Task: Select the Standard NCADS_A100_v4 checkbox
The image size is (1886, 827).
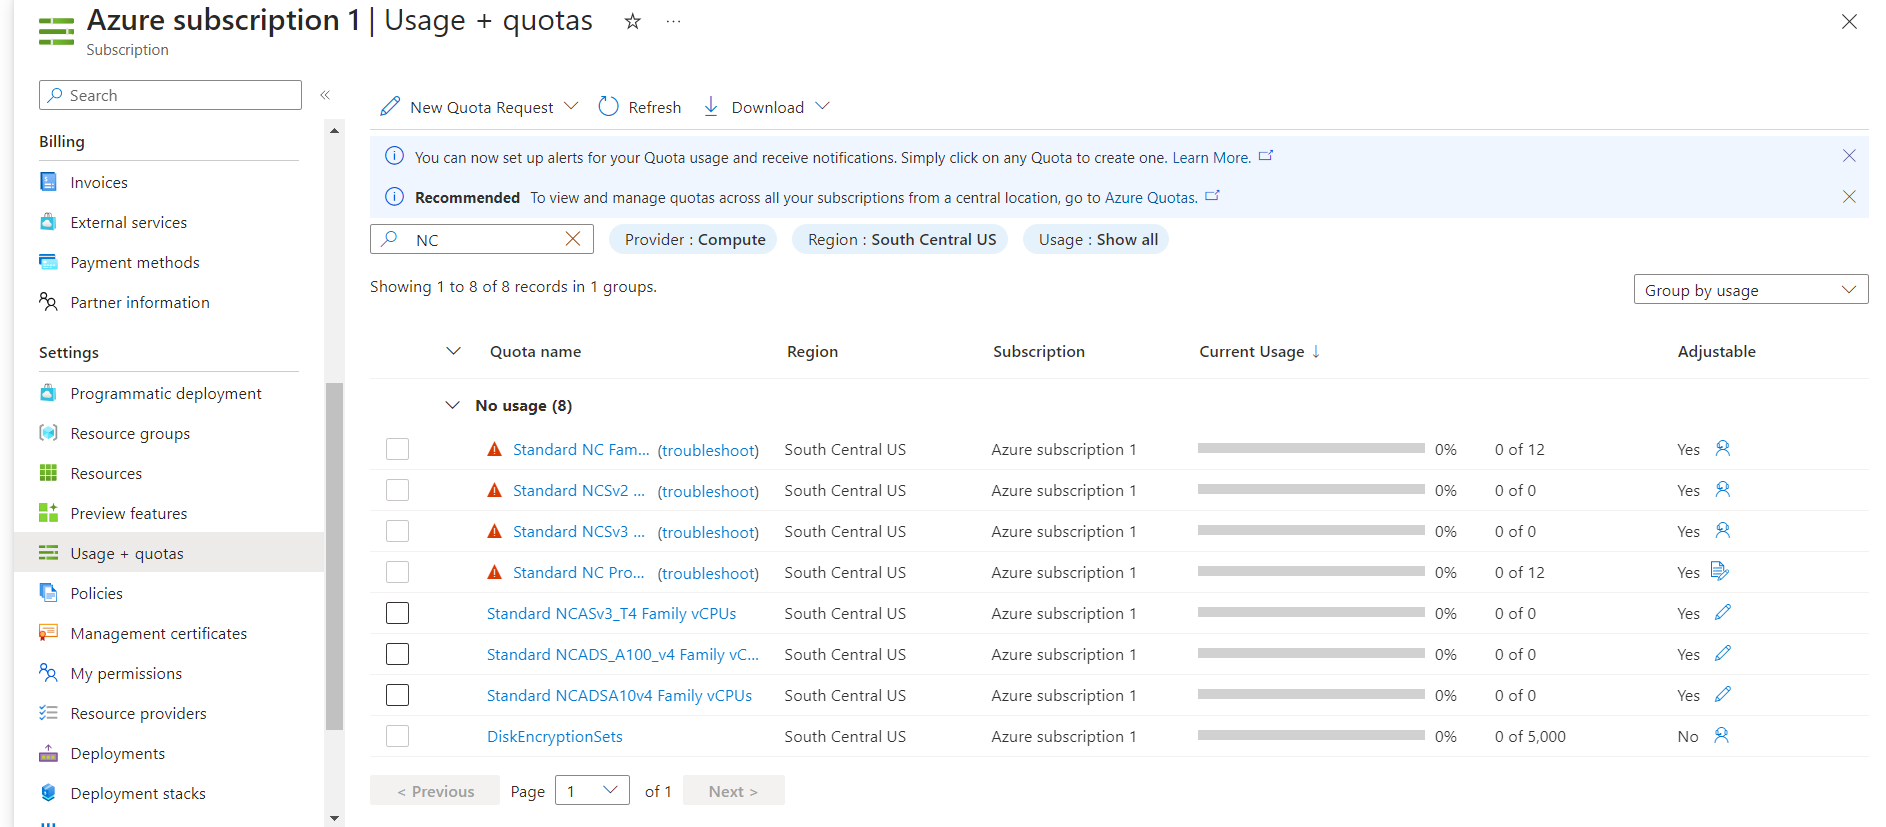Action: [x=397, y=654]
